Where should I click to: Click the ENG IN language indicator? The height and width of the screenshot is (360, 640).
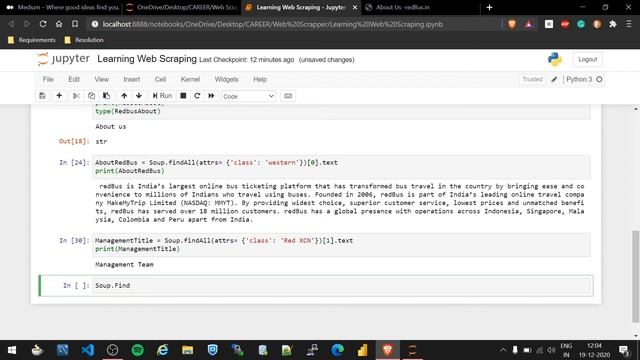566,350
